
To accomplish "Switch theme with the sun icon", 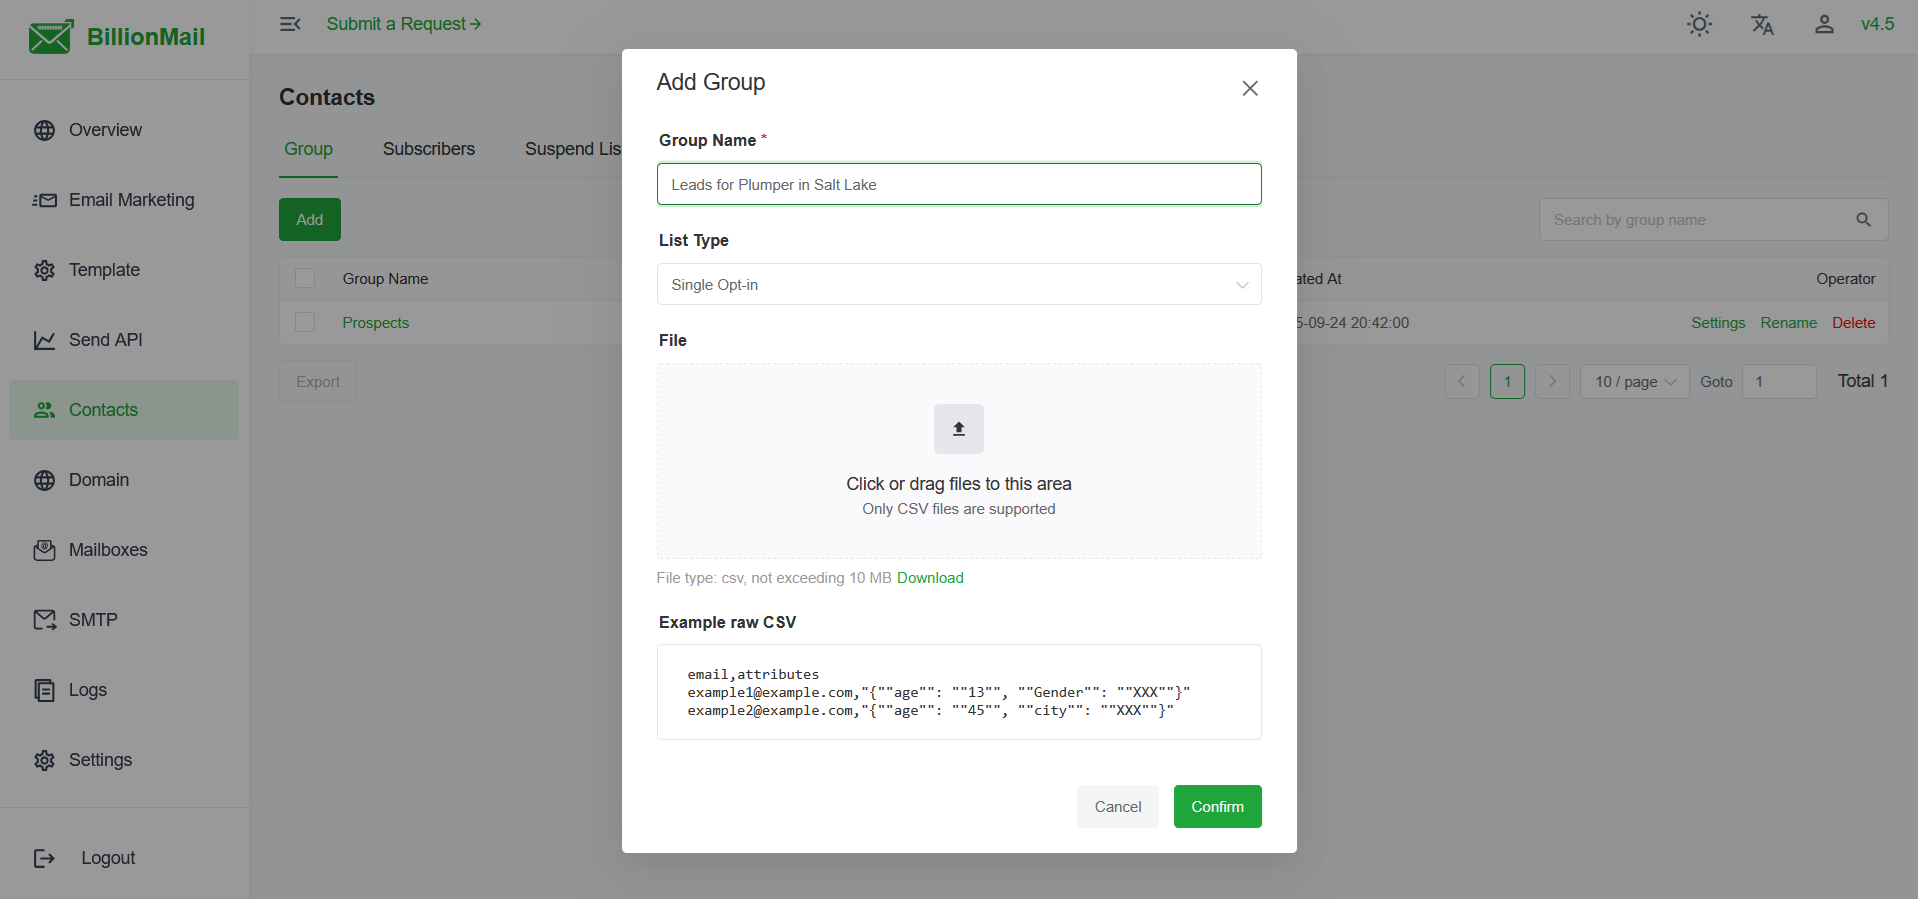I will [x=1699, y=24].
